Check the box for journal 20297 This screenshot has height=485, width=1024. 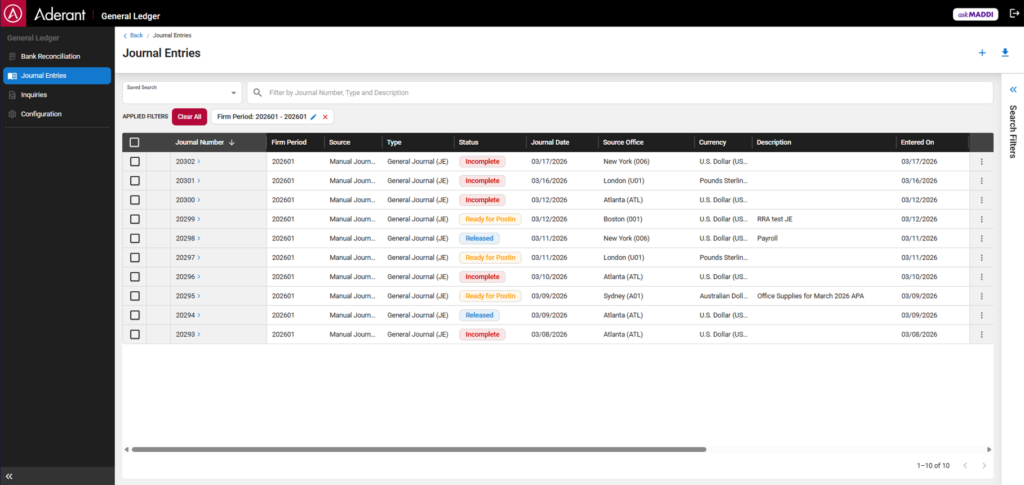click(x=135, y=257)
